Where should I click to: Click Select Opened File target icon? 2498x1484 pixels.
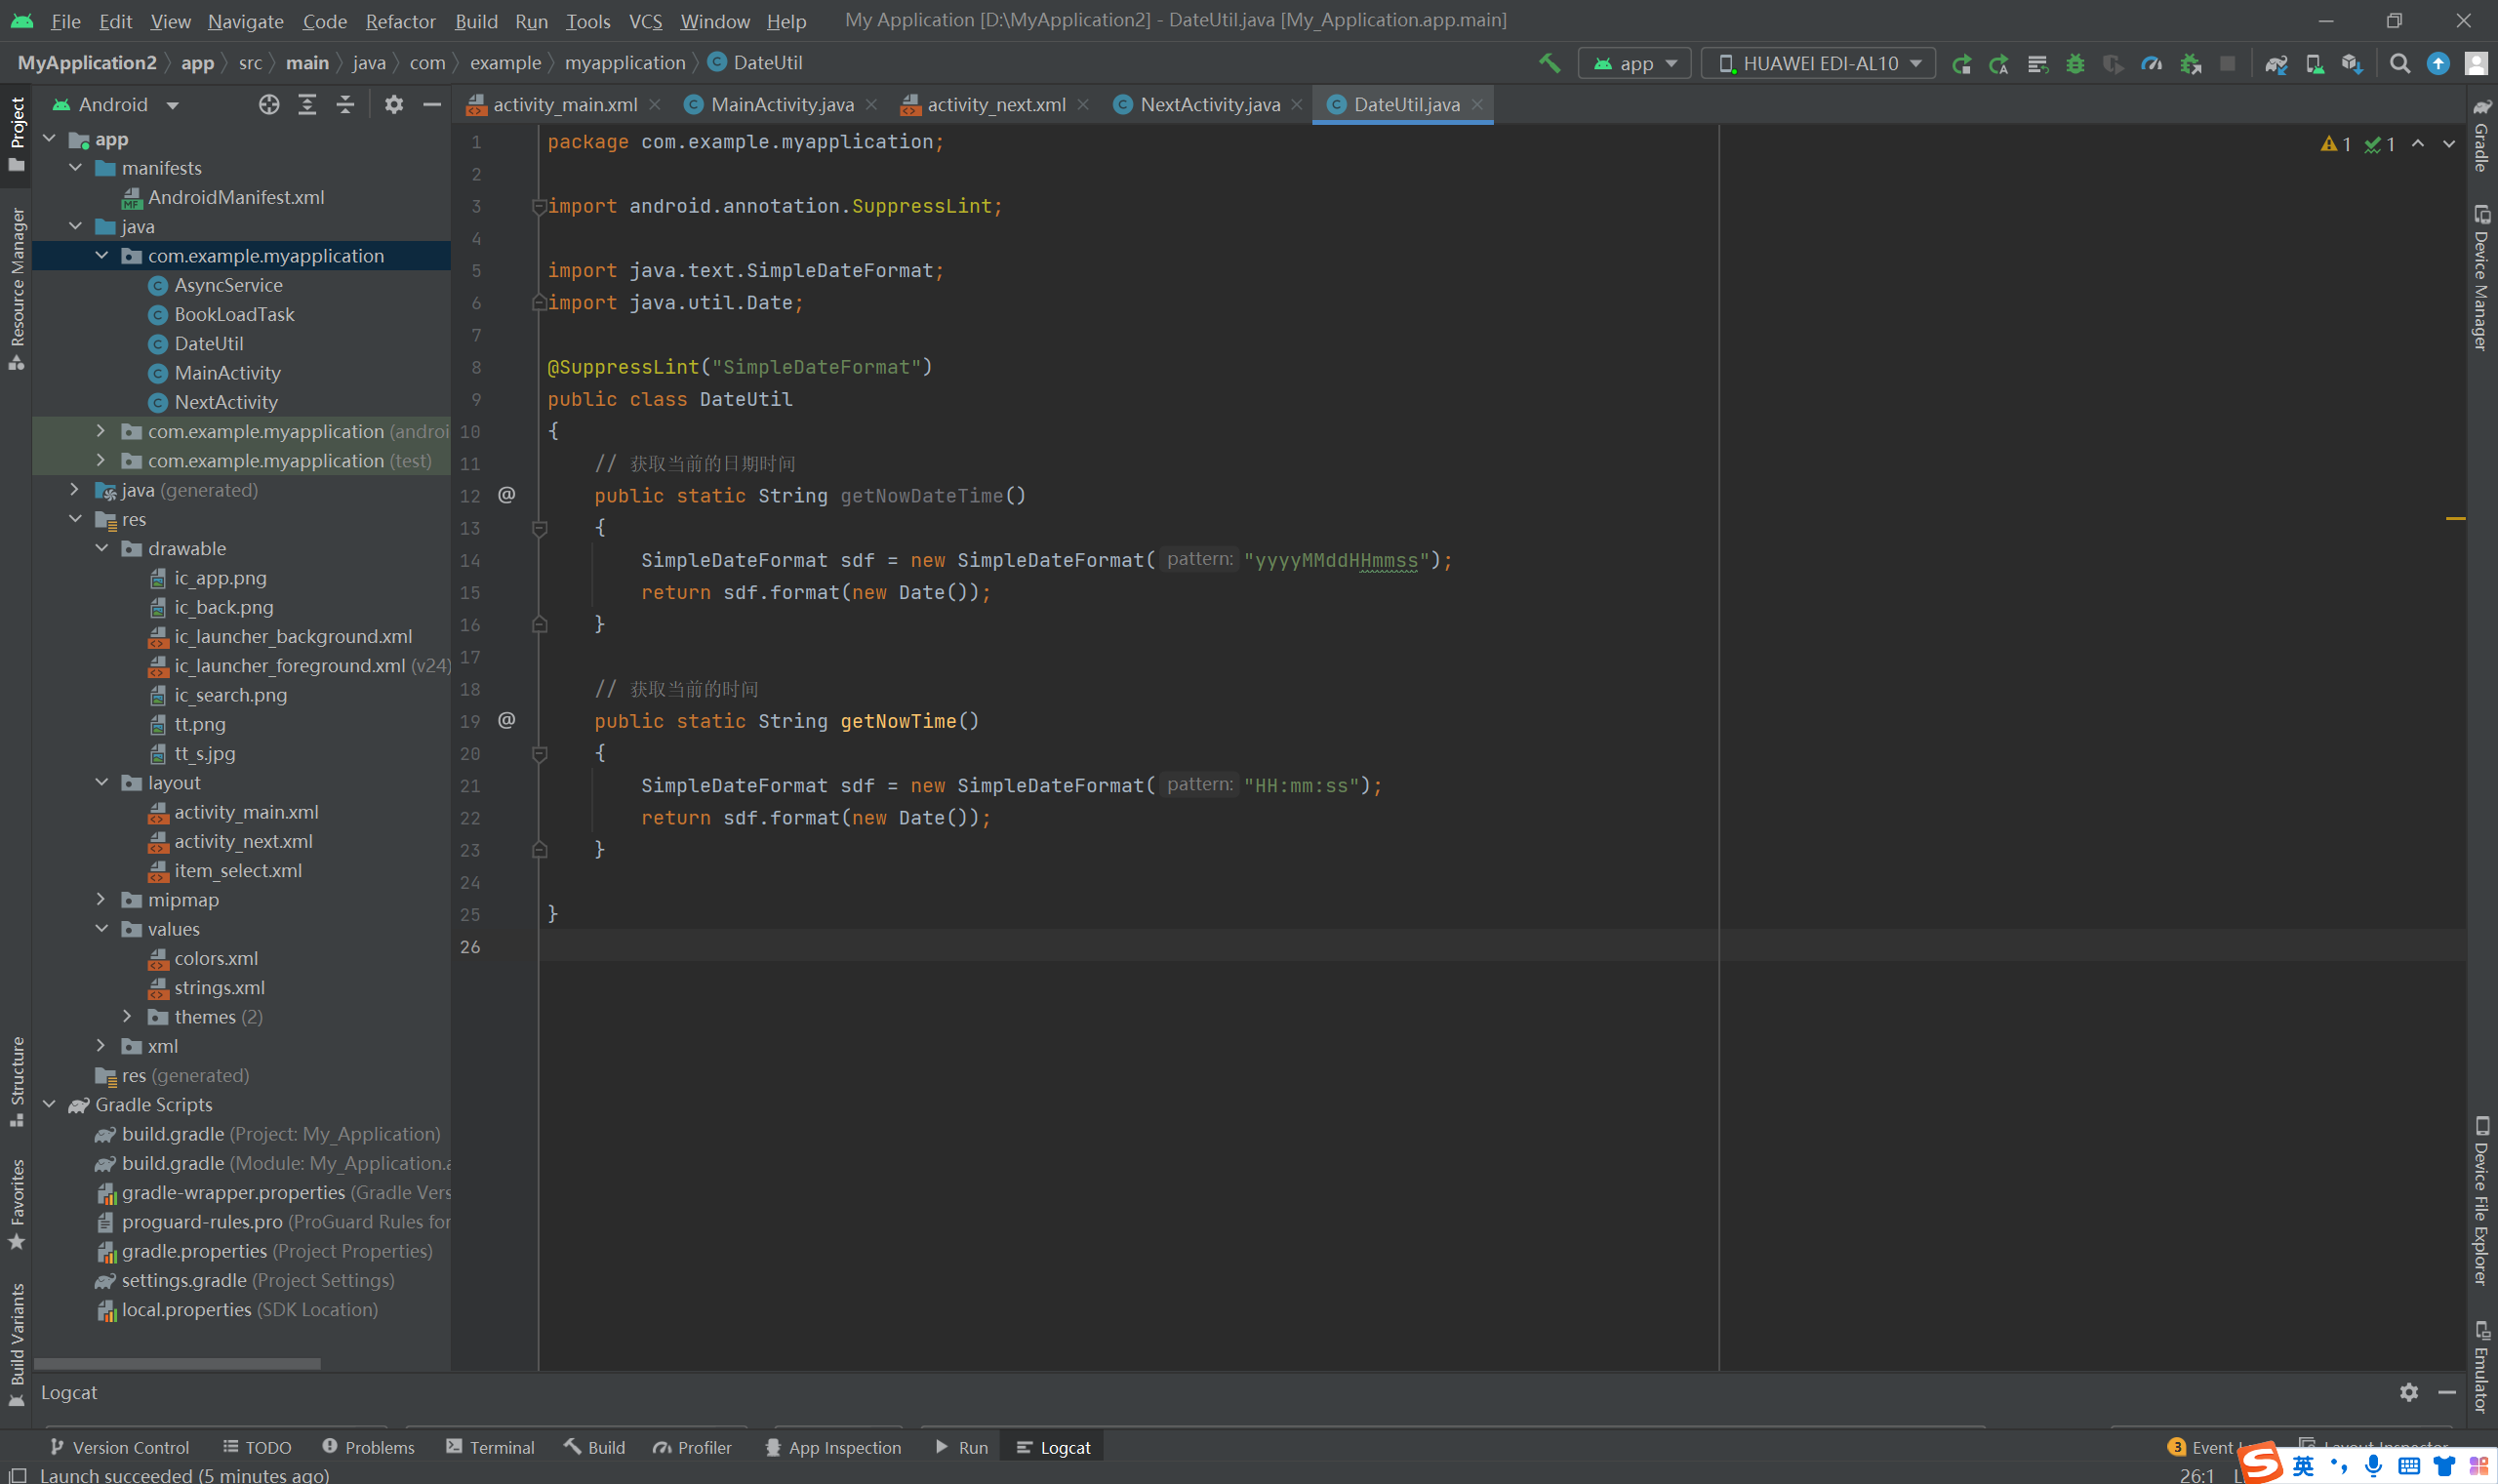tap(268, 104)
